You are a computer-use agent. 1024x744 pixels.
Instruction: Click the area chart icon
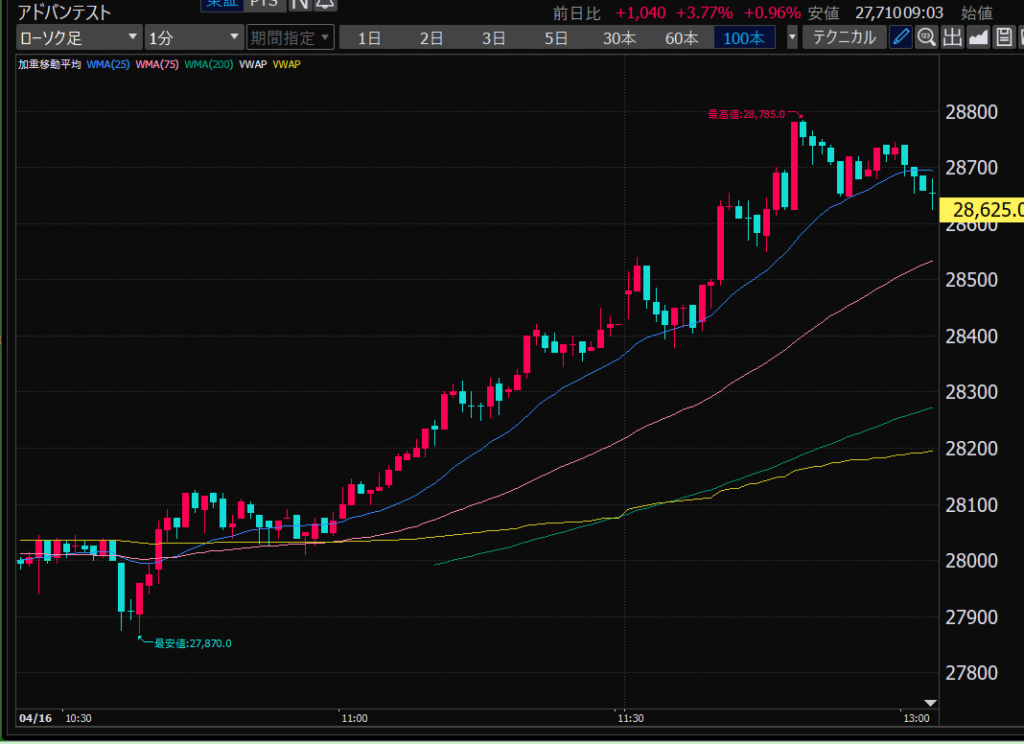(x=977, y=38)
